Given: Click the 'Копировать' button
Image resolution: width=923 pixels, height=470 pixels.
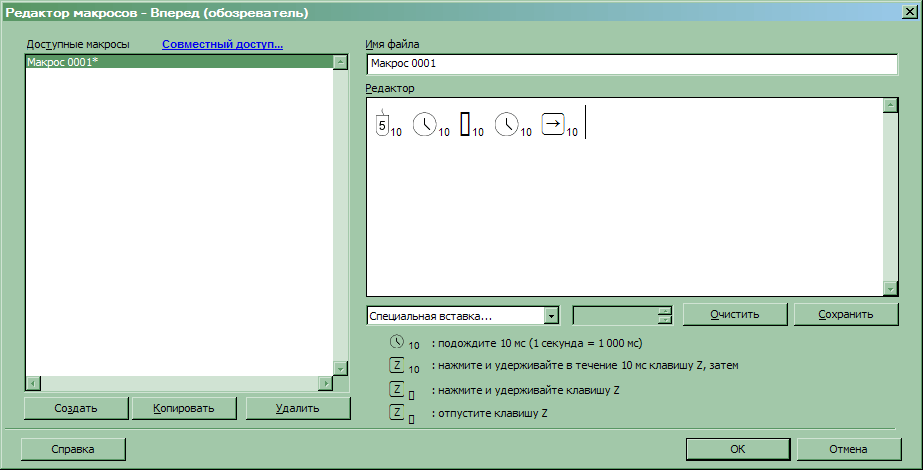Looking at the screenshot, I should (184, 408).
